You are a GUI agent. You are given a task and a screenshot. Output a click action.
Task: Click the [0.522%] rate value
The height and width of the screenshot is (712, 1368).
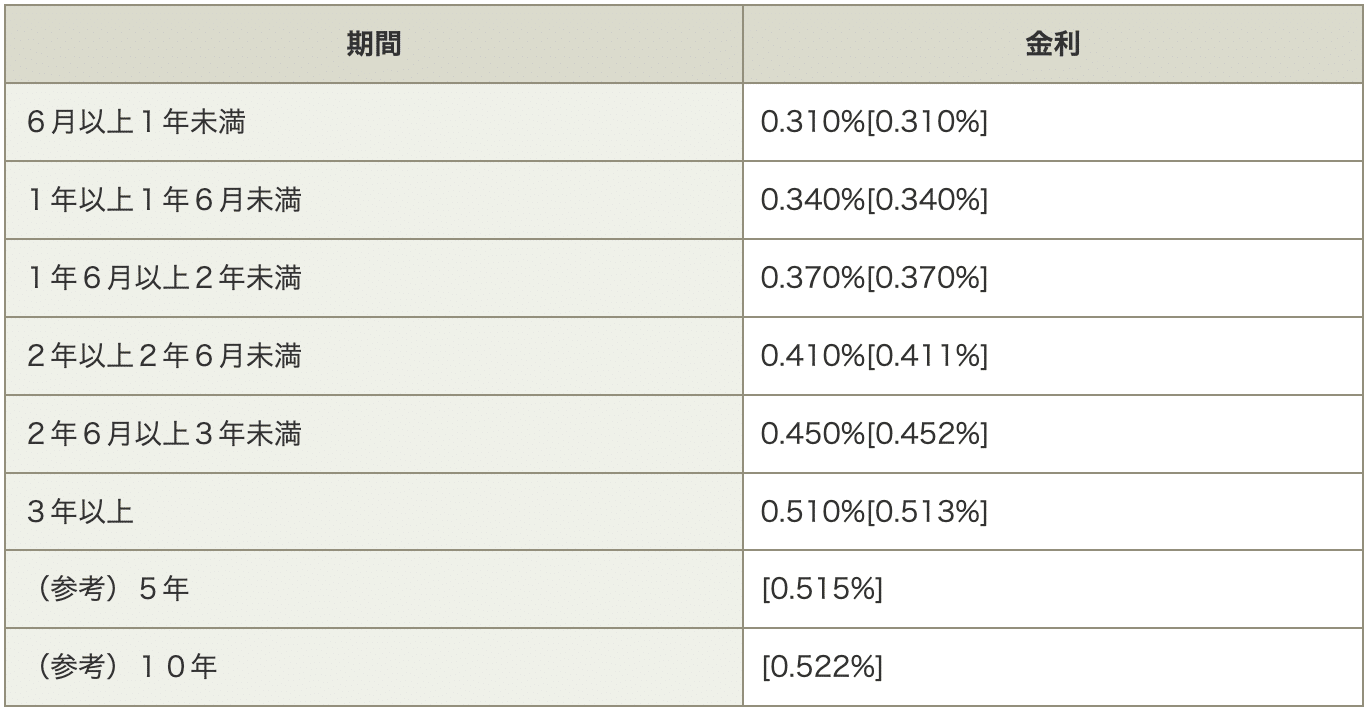pyautogui.click(x=822, y=667)
